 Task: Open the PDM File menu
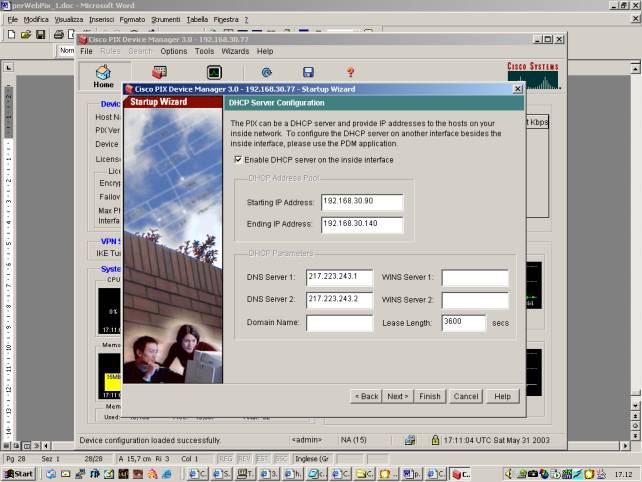click(x=86, y=51)
